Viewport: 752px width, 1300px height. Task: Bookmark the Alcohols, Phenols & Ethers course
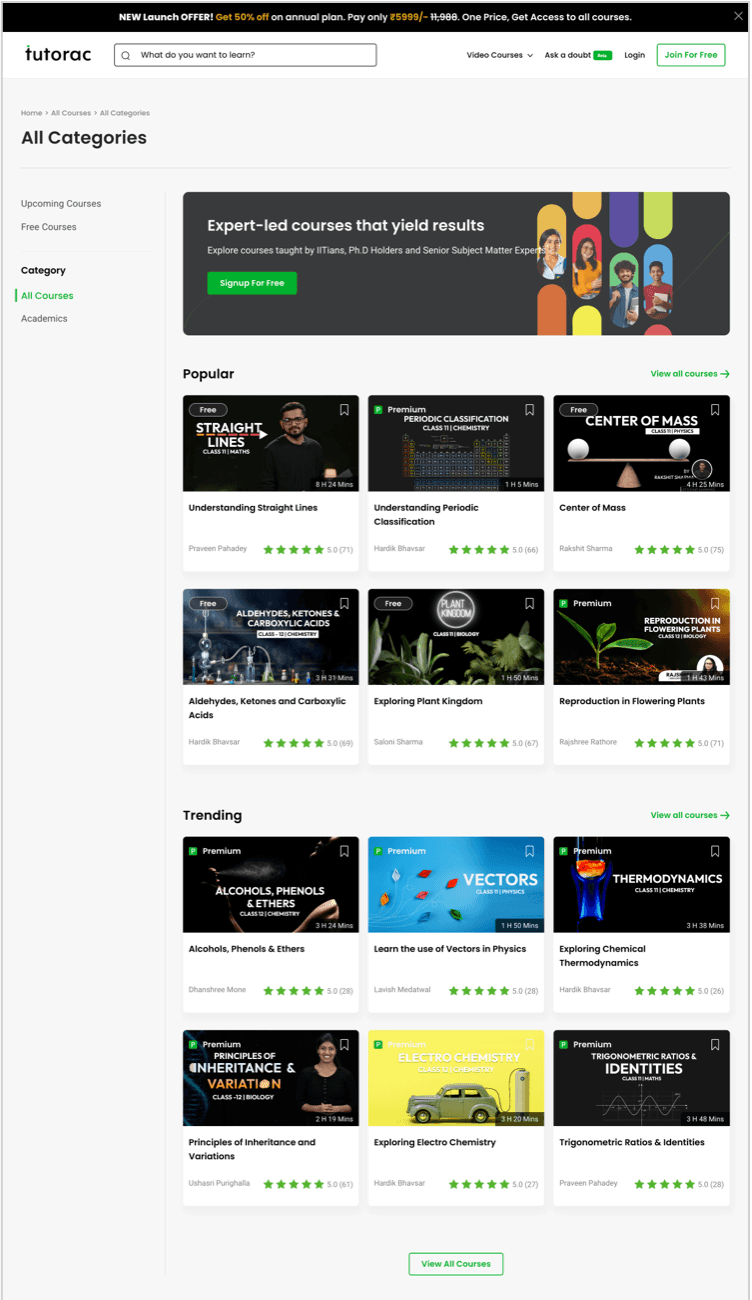pos(344,851)
